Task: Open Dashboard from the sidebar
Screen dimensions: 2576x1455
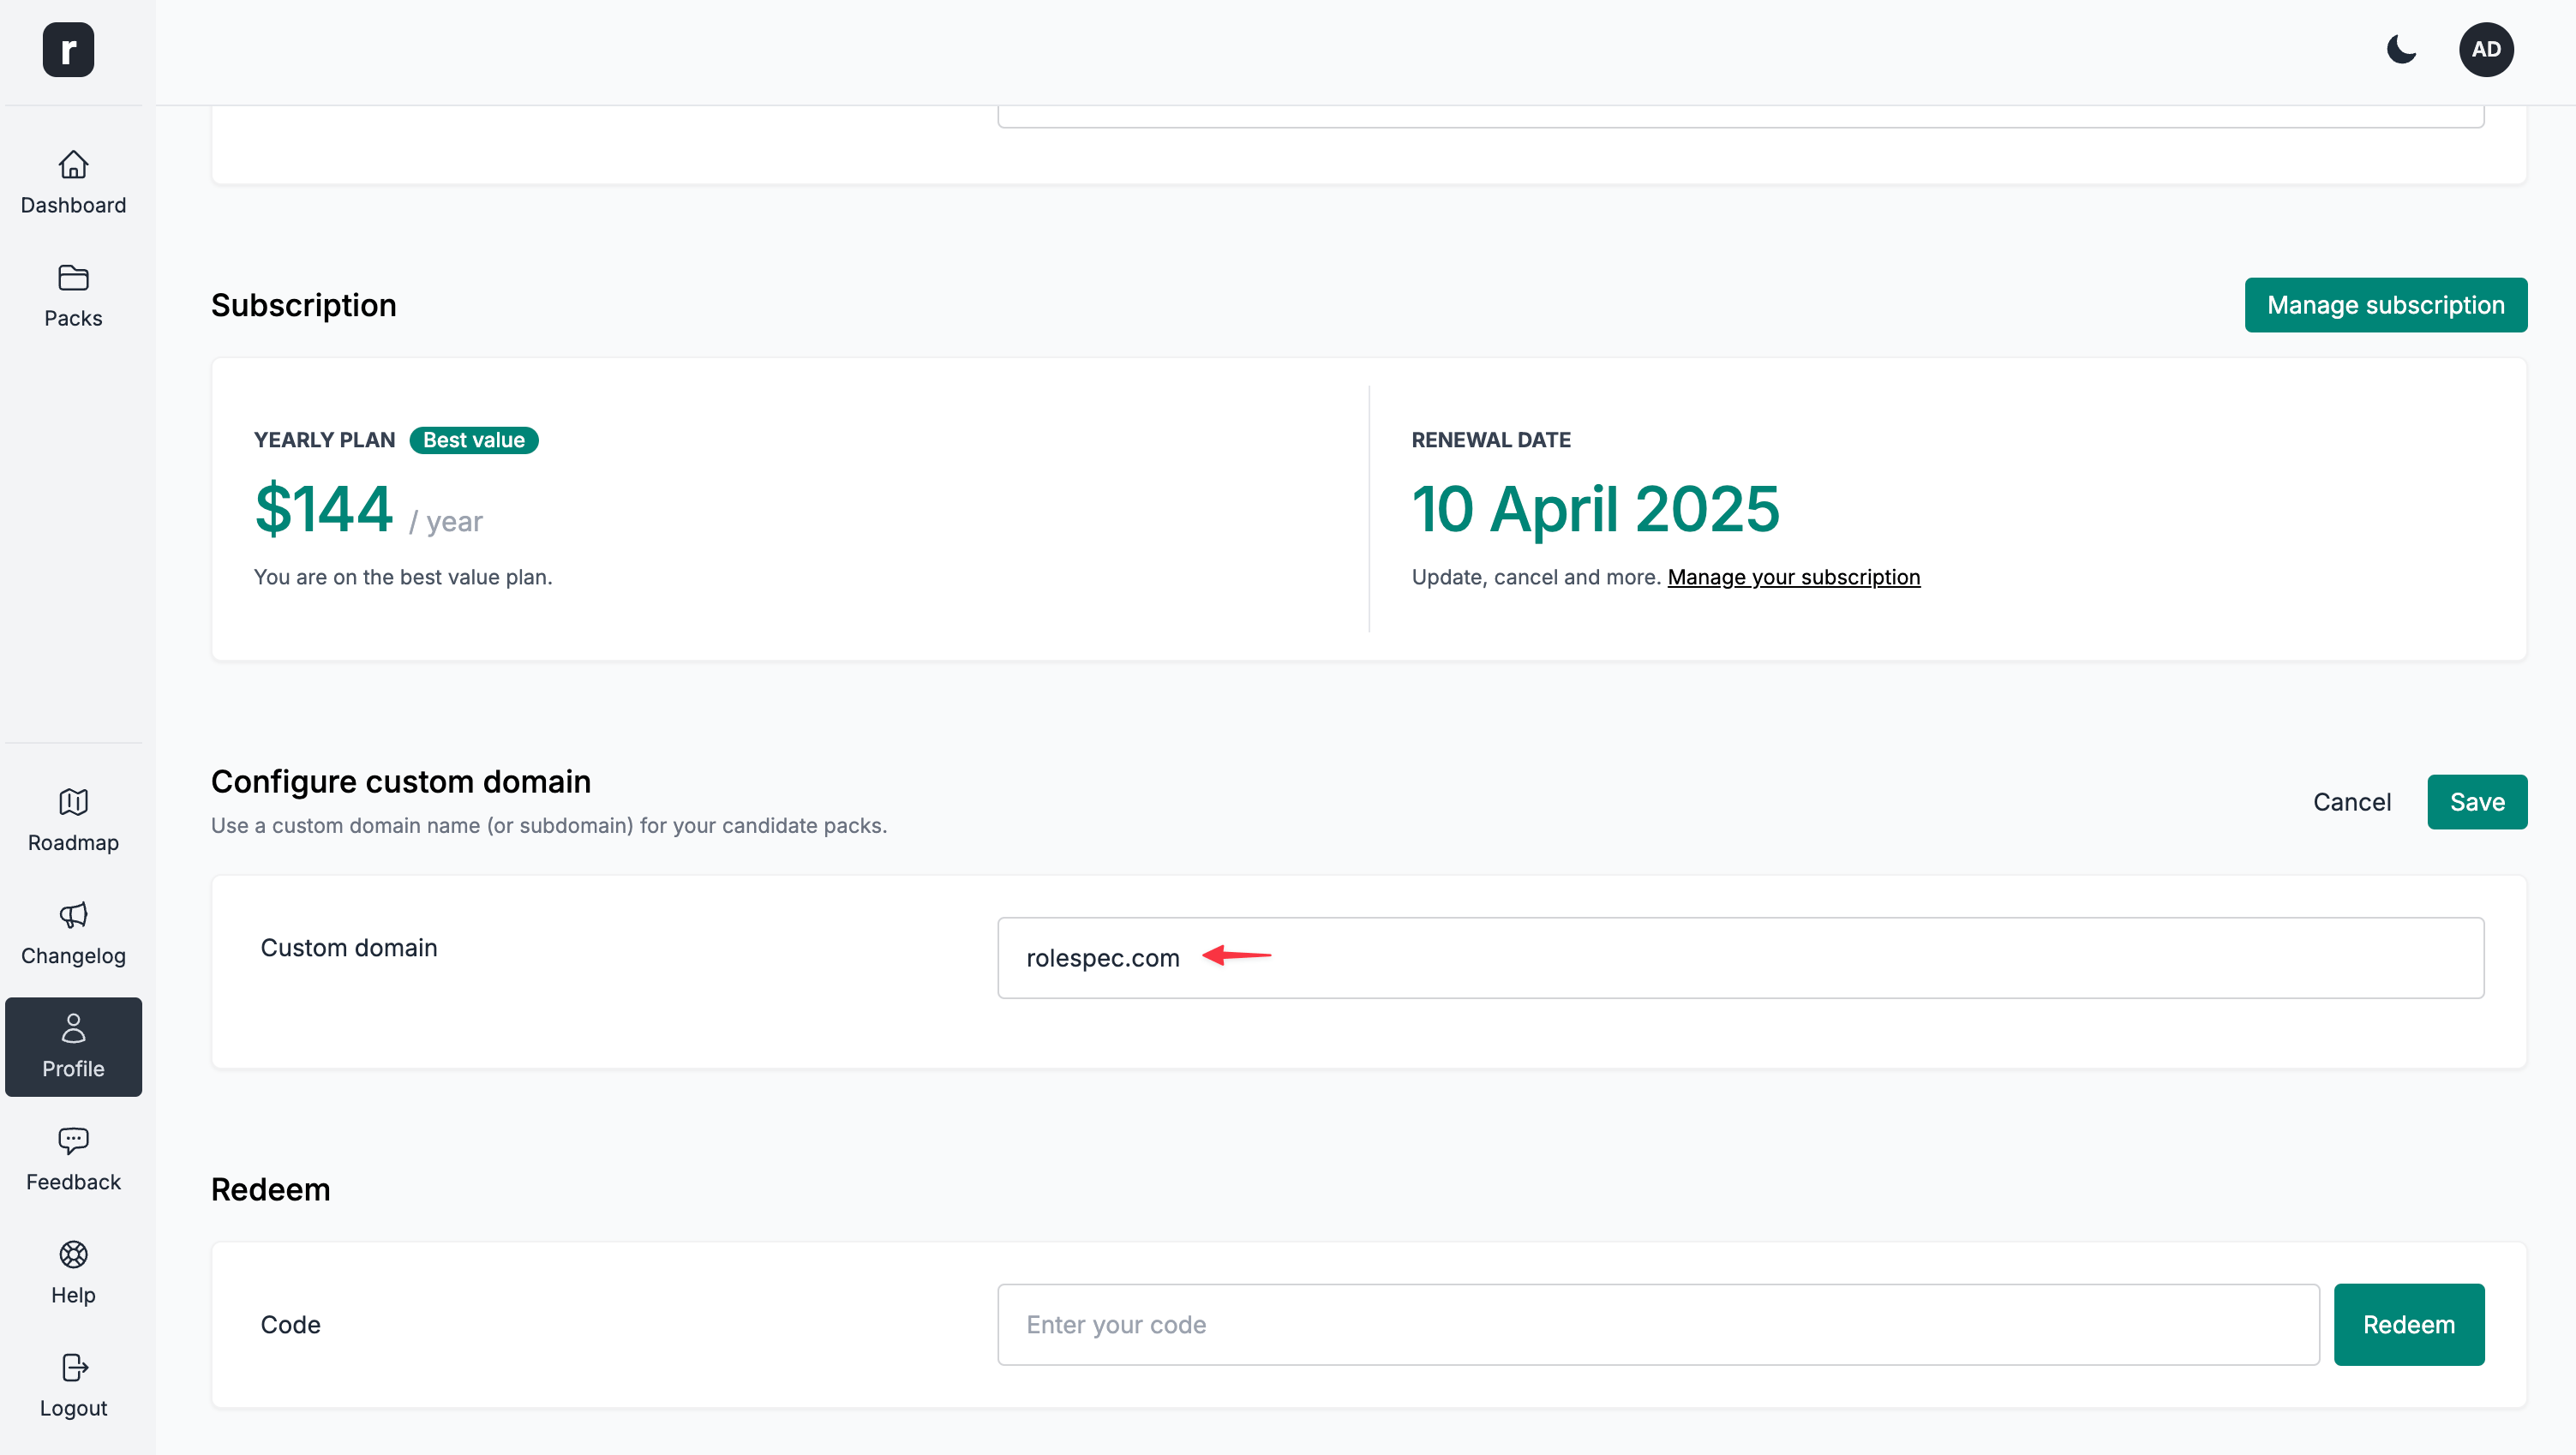Action: click(x=73, y=183)
